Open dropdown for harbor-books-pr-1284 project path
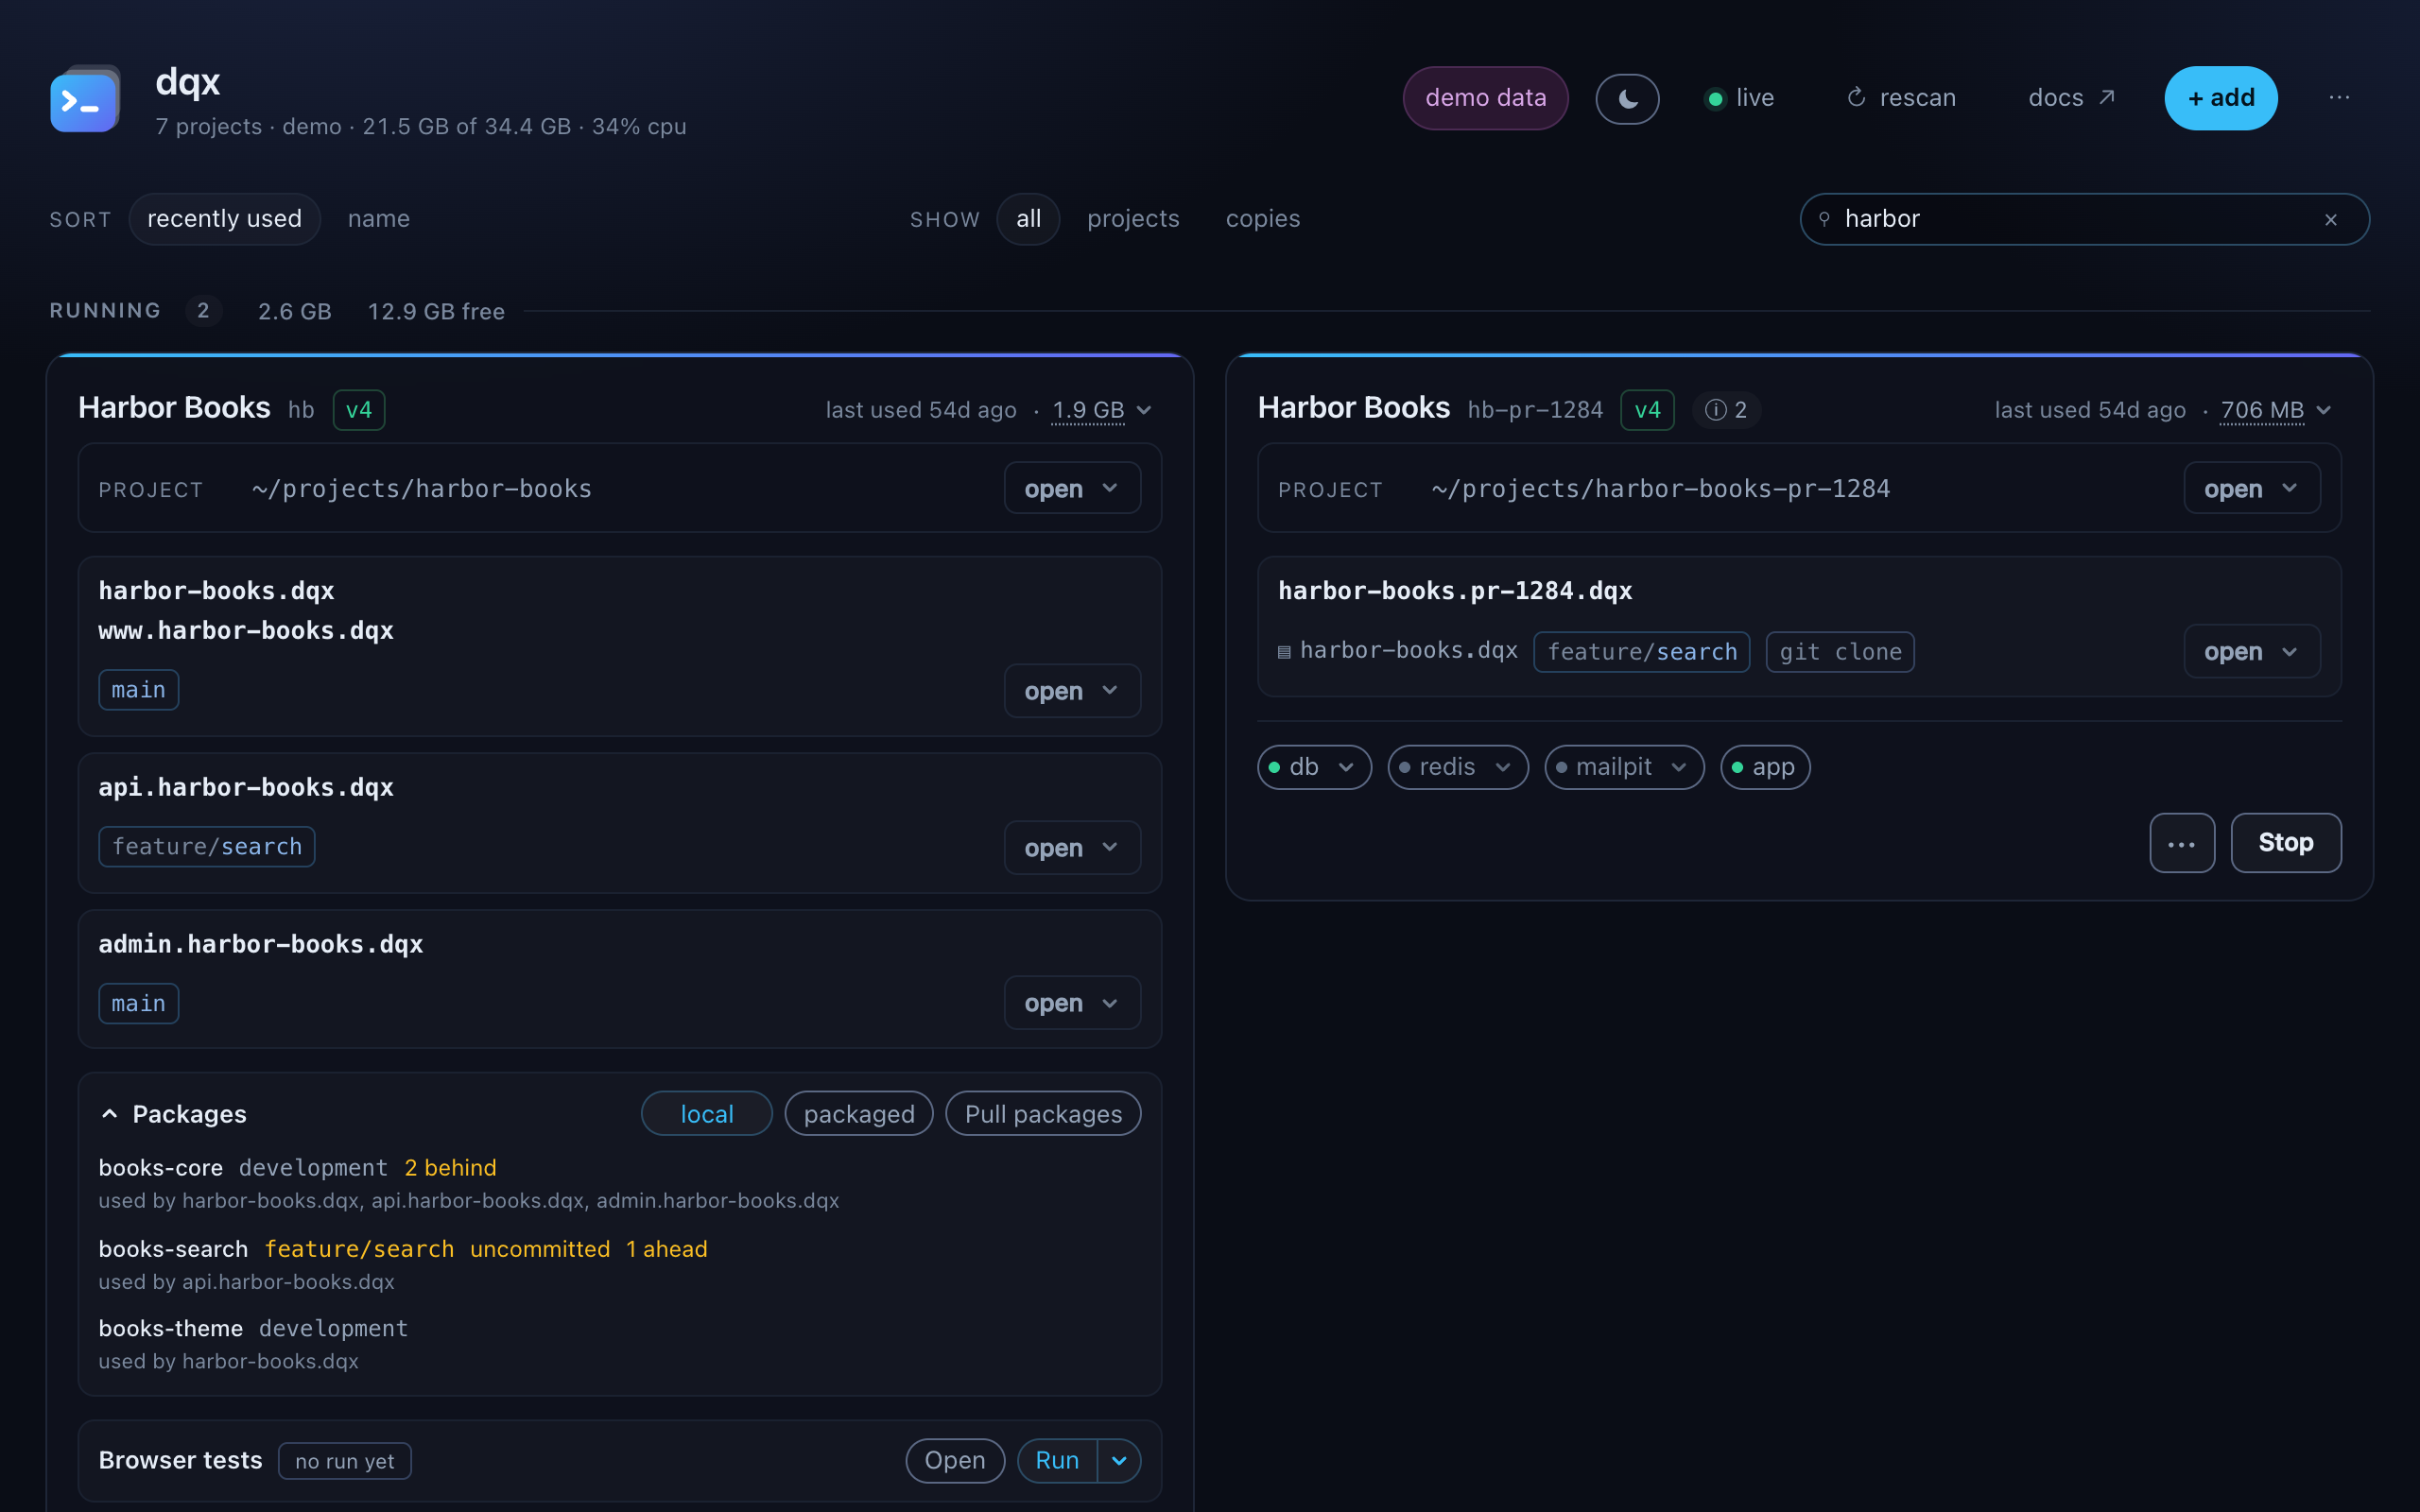The image size is (2420, 1512). pos(2252,488)
